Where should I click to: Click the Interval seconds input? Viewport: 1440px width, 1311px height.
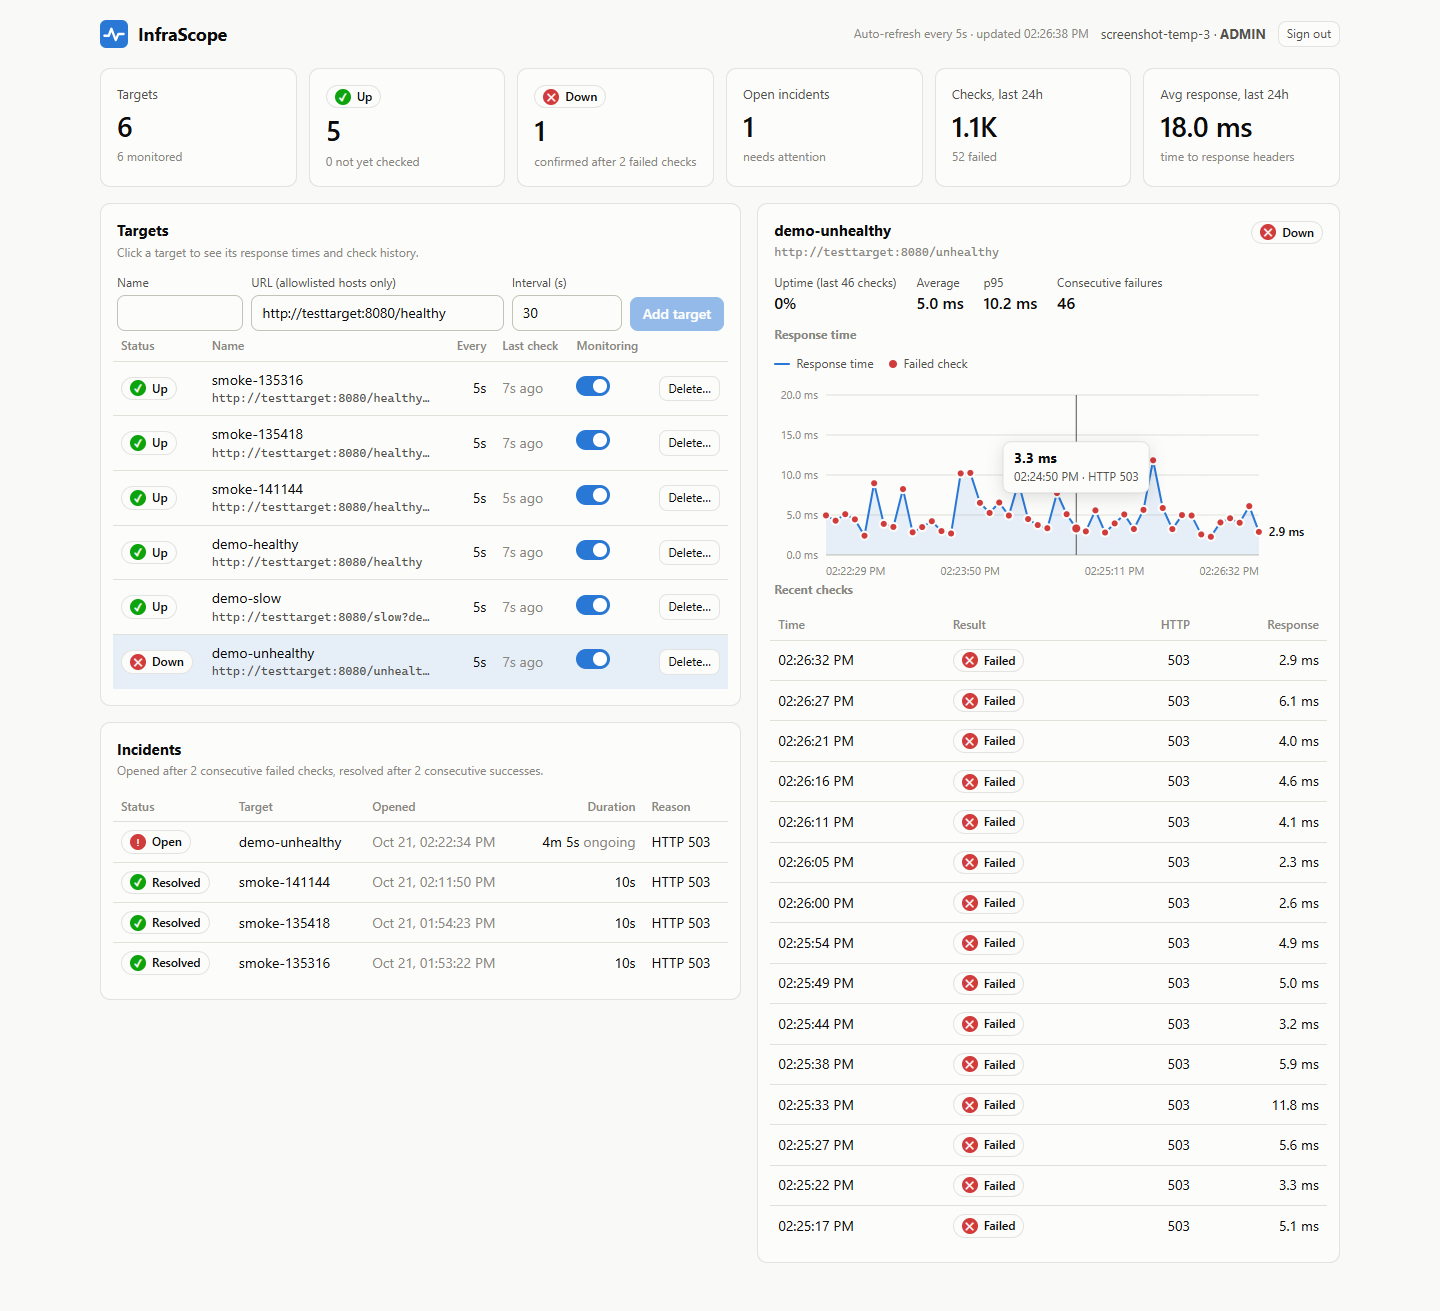pyautogui.click(x=567, y=313)
